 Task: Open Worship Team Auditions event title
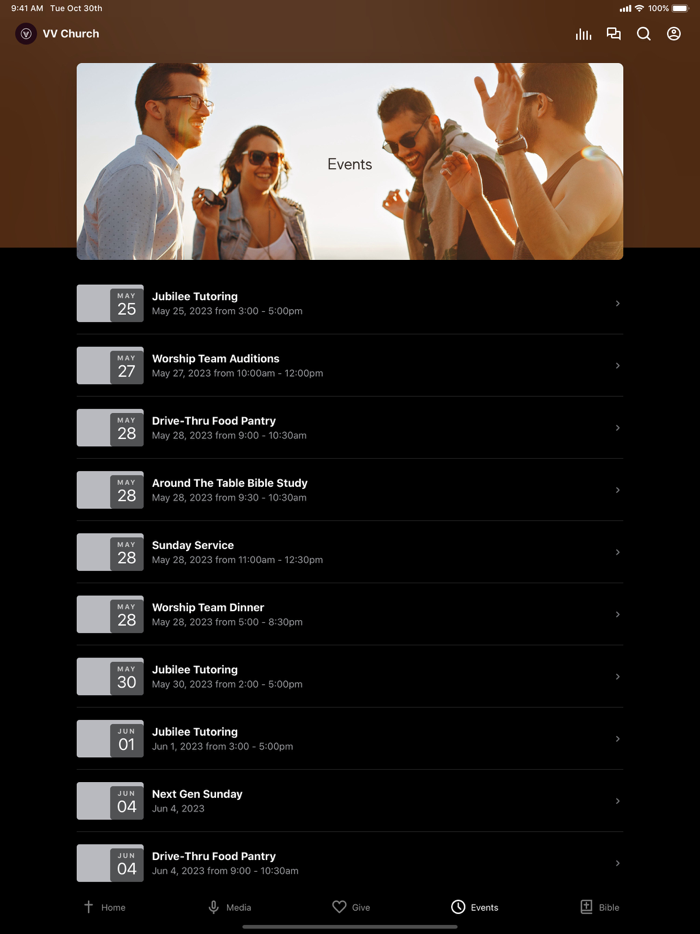coord(216,359)
